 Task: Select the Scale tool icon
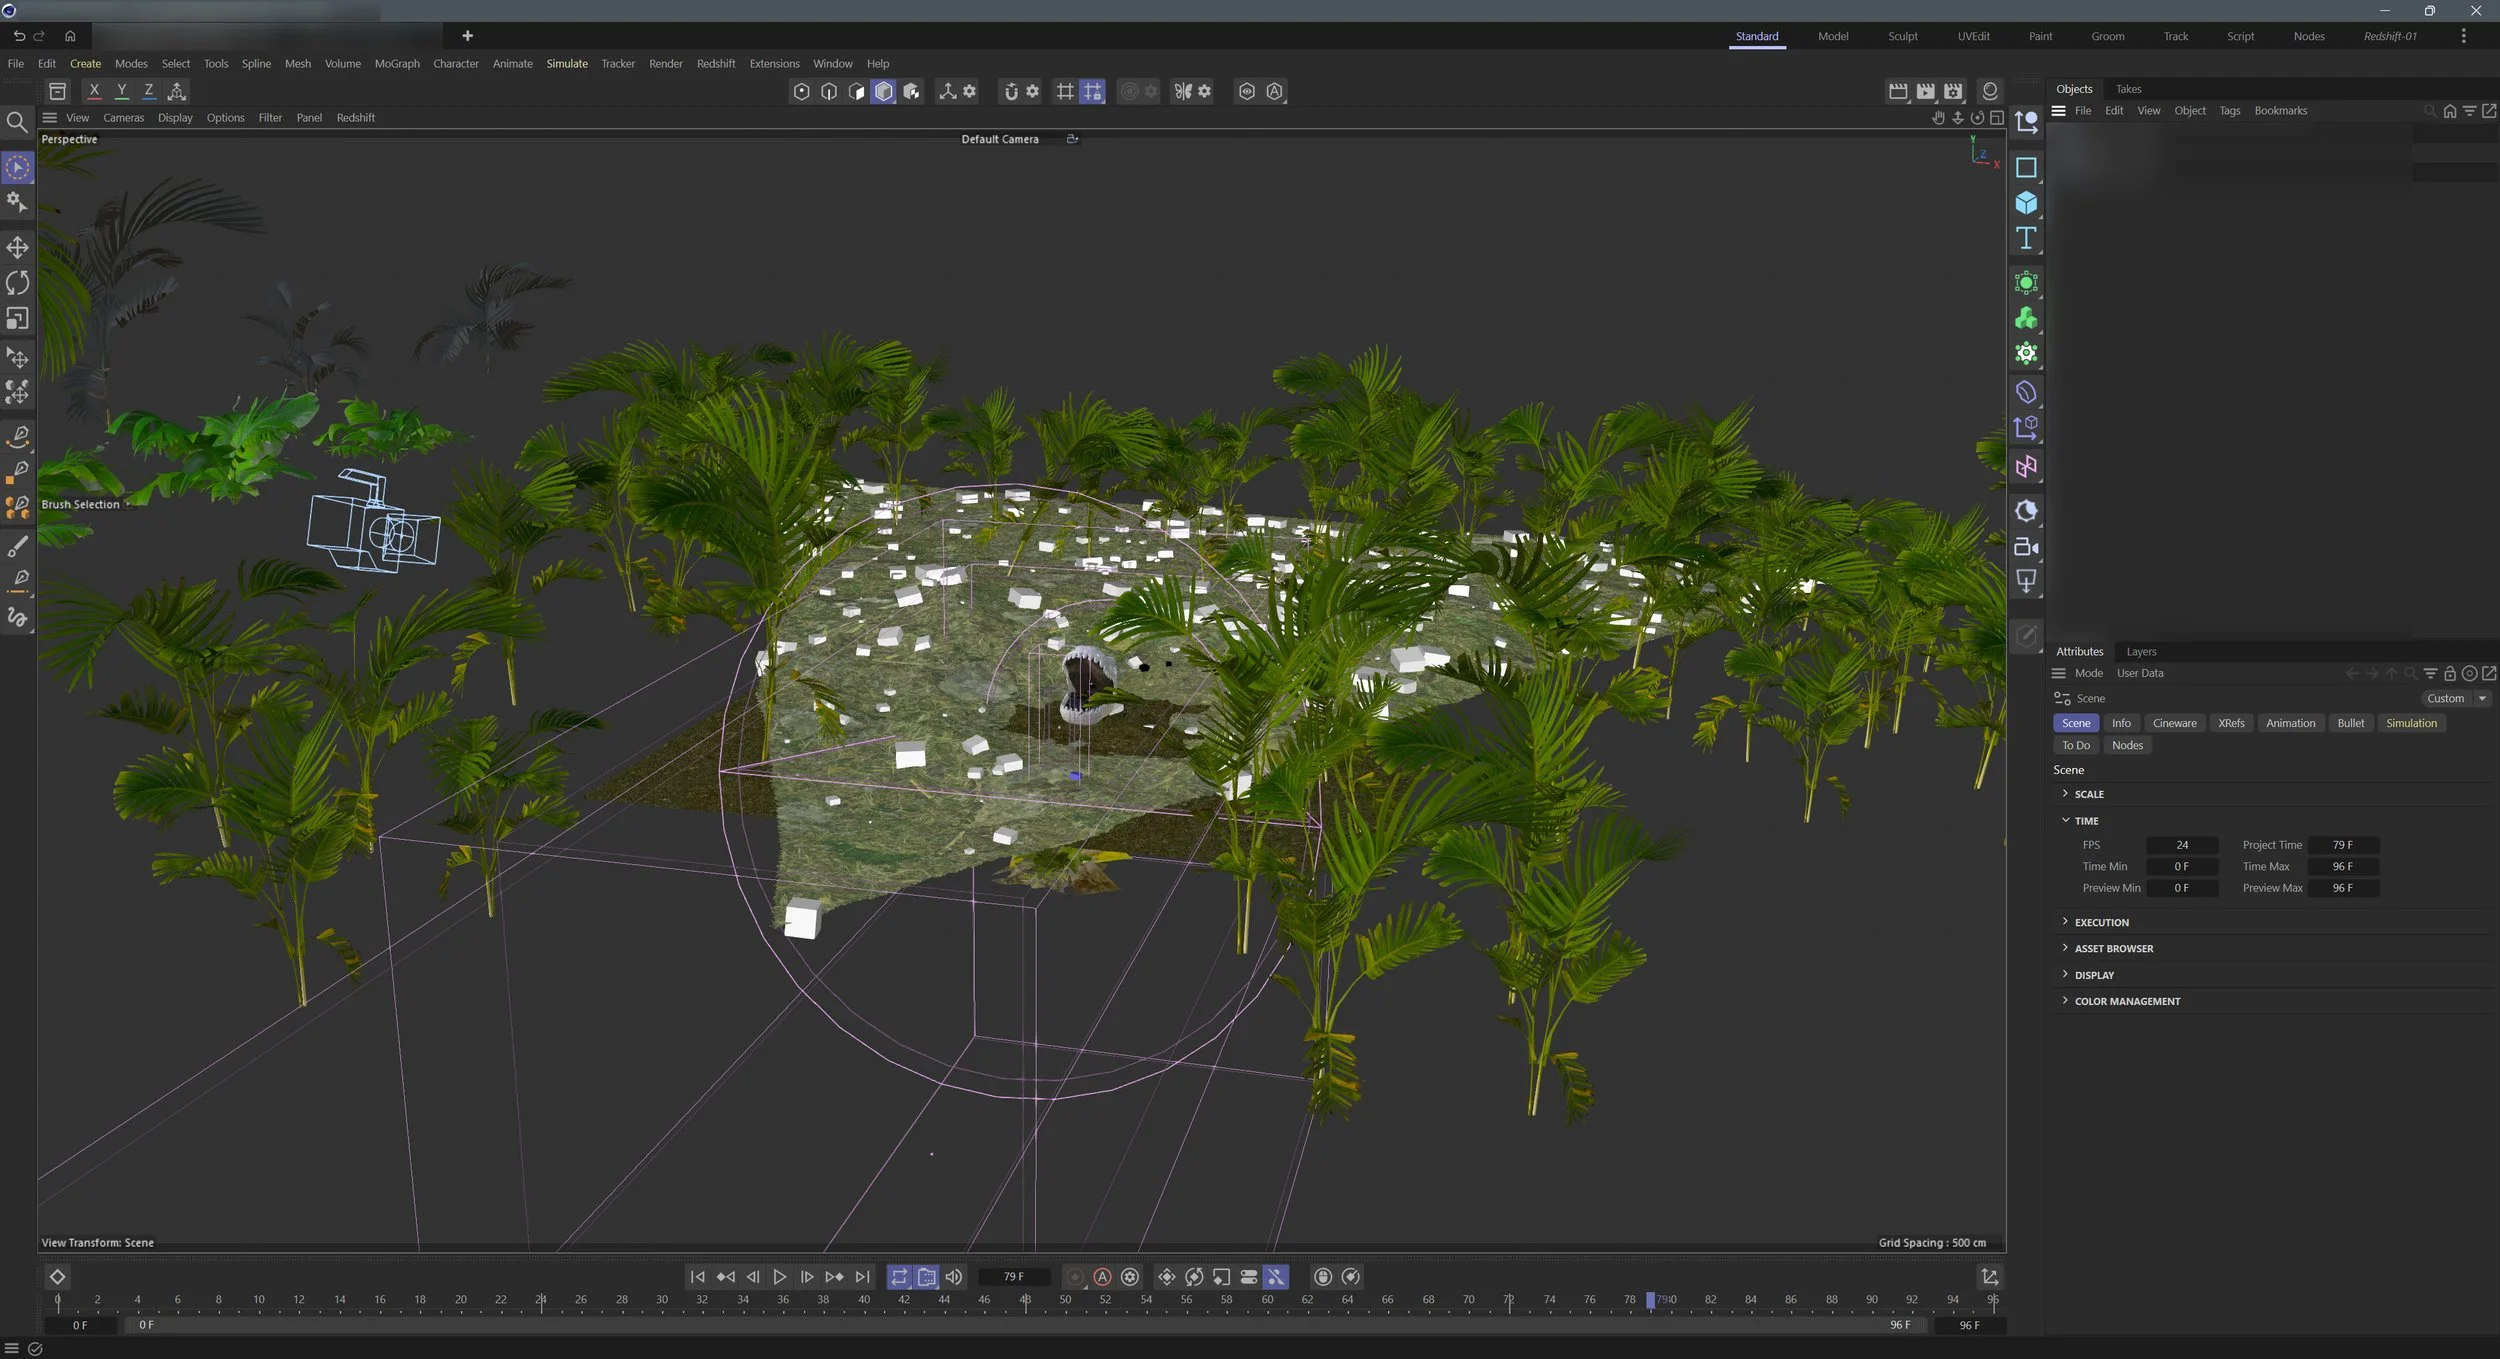coord(17,318)
